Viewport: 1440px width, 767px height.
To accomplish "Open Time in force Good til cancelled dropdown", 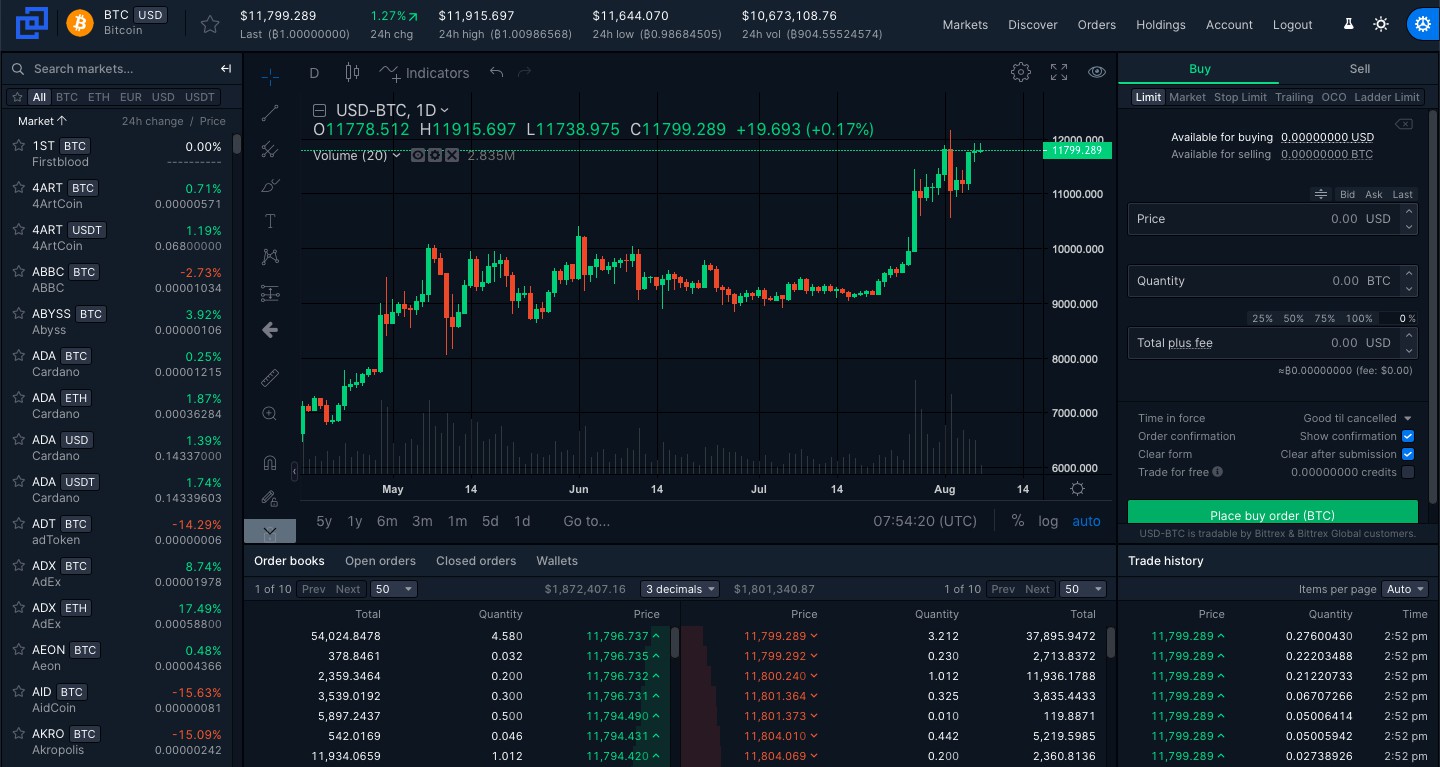I will coord(1357,418).
